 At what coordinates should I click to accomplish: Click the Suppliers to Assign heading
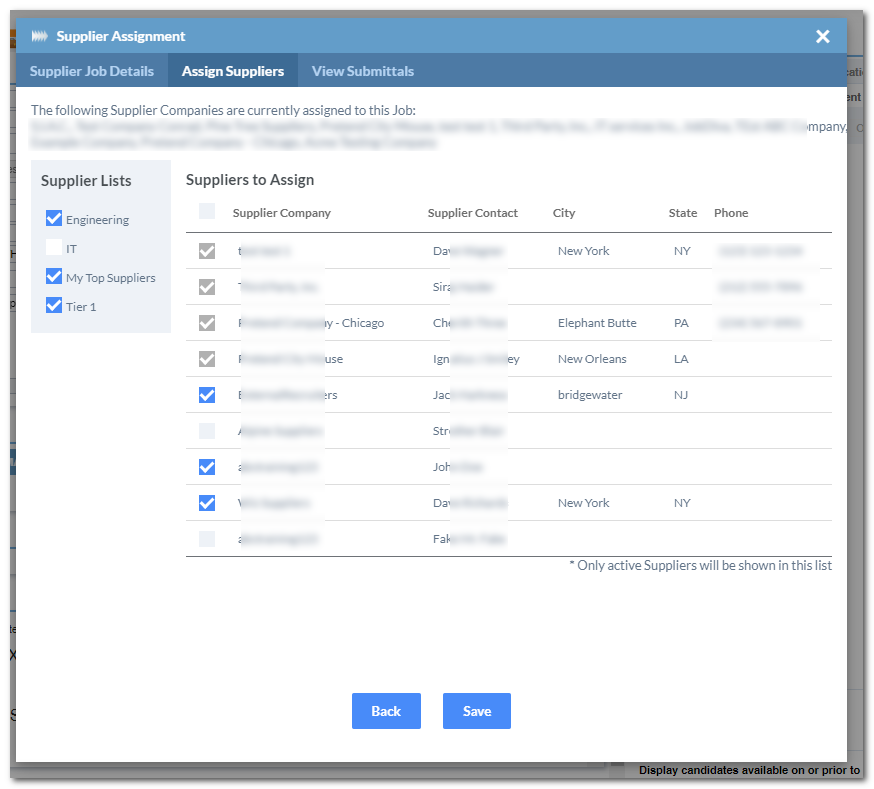(250, 180)
